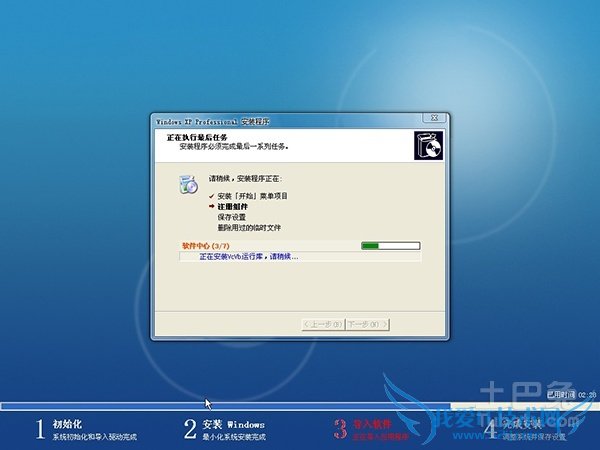Click the 下一步 next button
The height and width of the screenshot is (450, 600).
pos(368,324)
